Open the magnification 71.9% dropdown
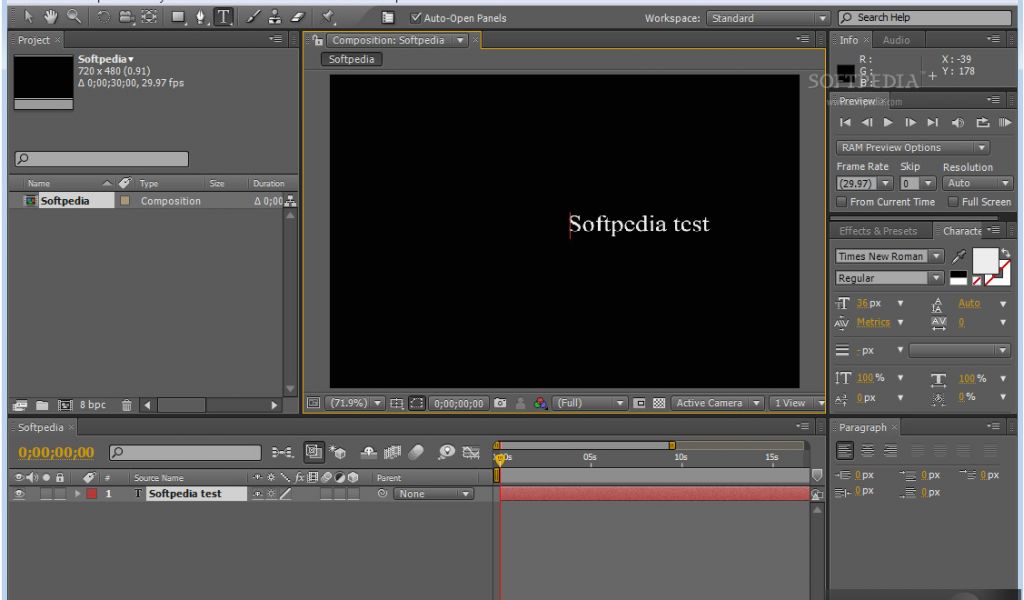This screenshot has height=600, width=1024. coord(355,403)
